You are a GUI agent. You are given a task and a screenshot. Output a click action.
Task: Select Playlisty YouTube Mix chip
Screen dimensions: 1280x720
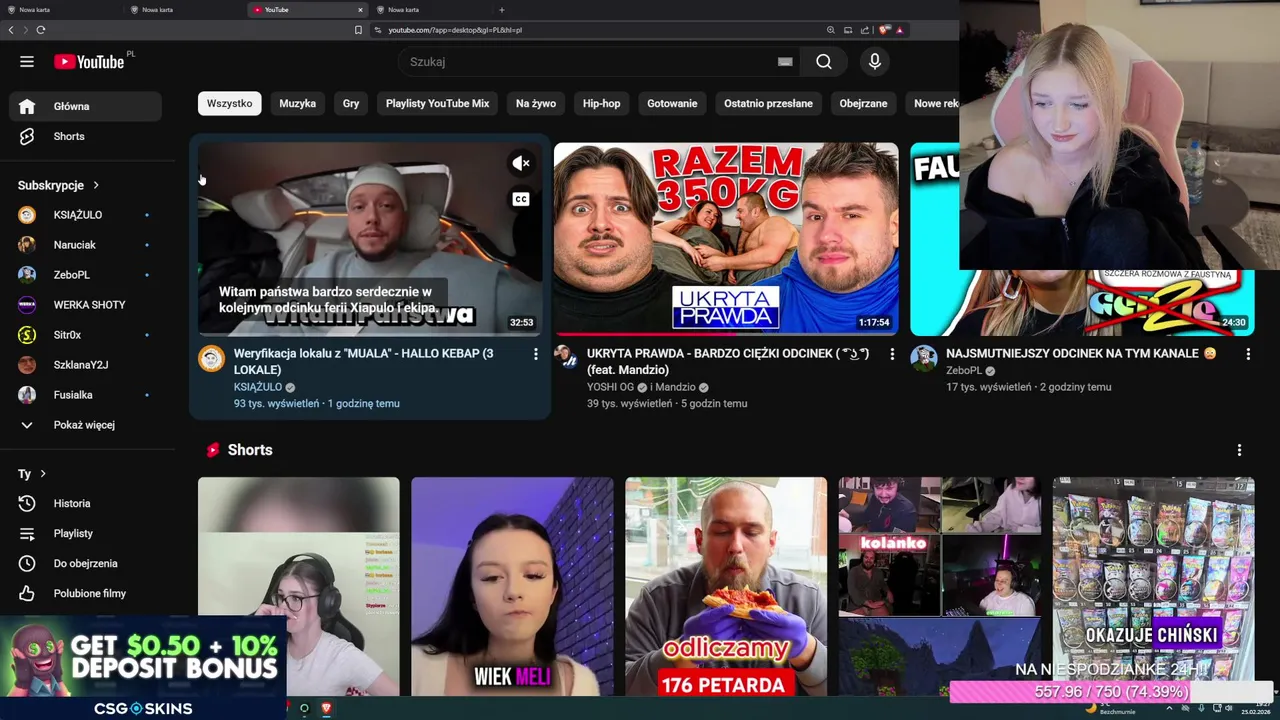coord(437,103)
